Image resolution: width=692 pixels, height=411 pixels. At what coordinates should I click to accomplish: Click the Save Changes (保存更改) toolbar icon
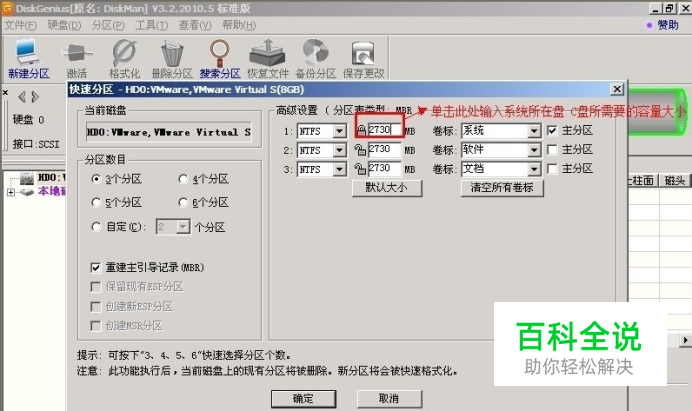(363, 58)
